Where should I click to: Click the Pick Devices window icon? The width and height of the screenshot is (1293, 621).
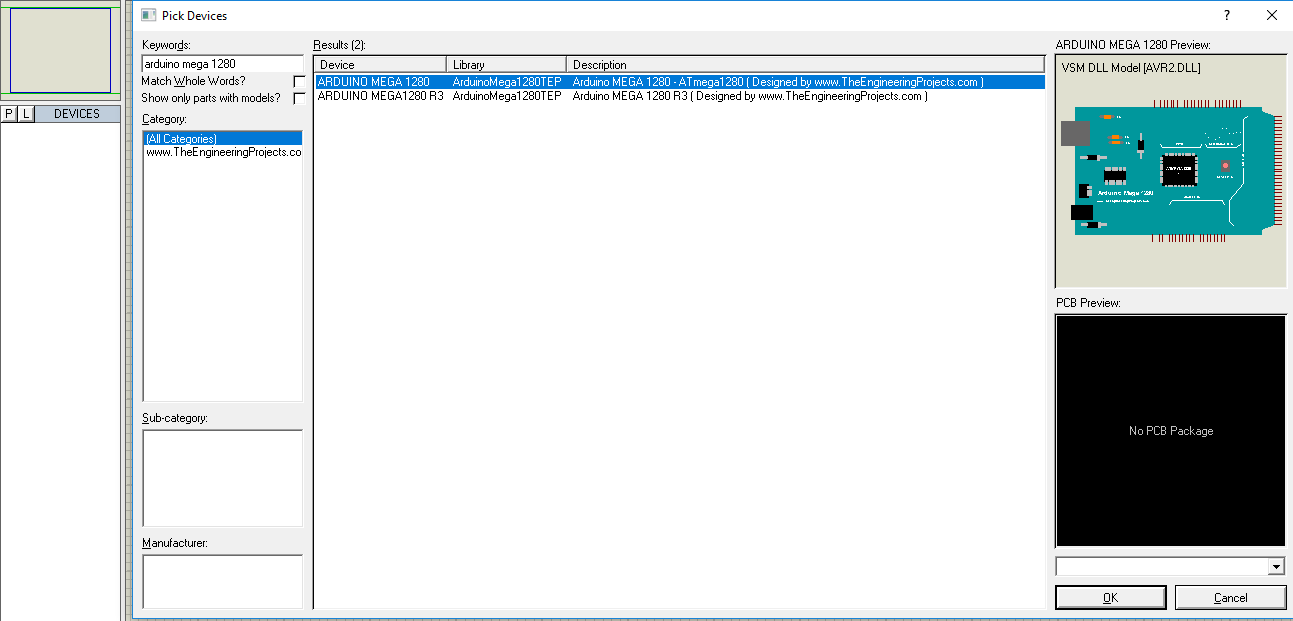point(148,15)
